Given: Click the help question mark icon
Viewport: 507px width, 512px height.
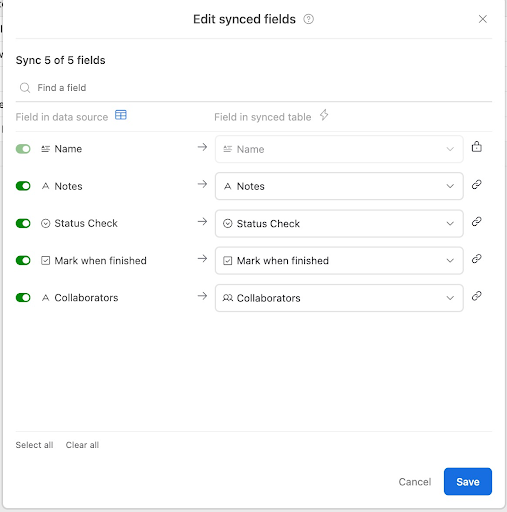Looking at the screenshot, I should pos(308,19).
